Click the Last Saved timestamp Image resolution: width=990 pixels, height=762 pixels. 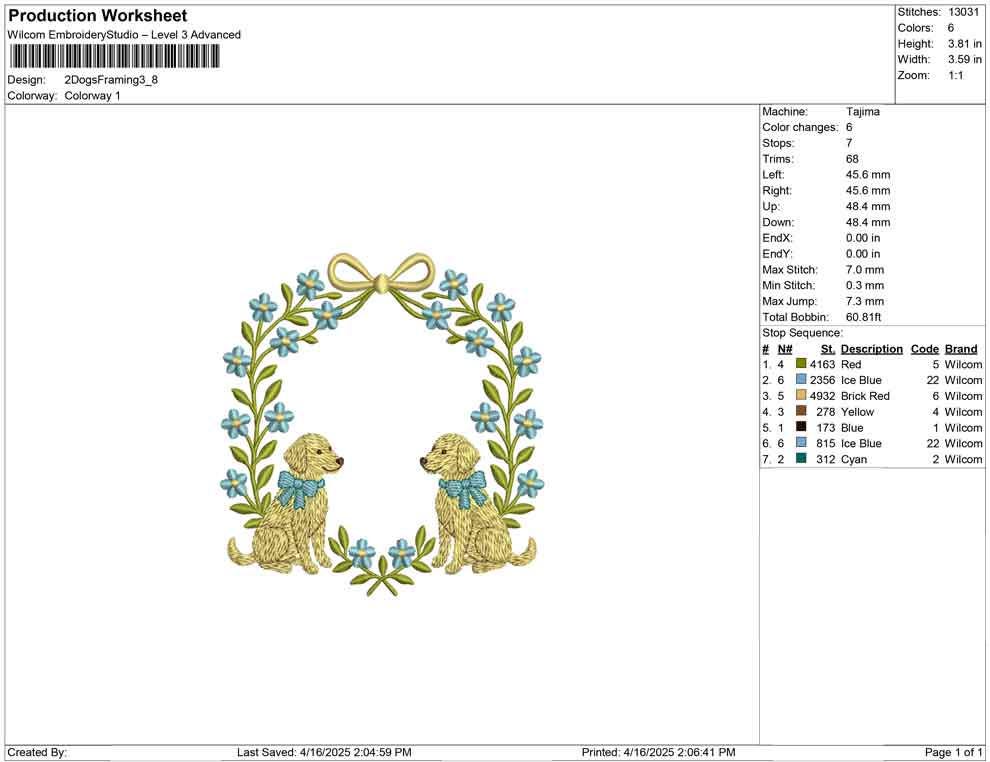click(x=325, y=752)
